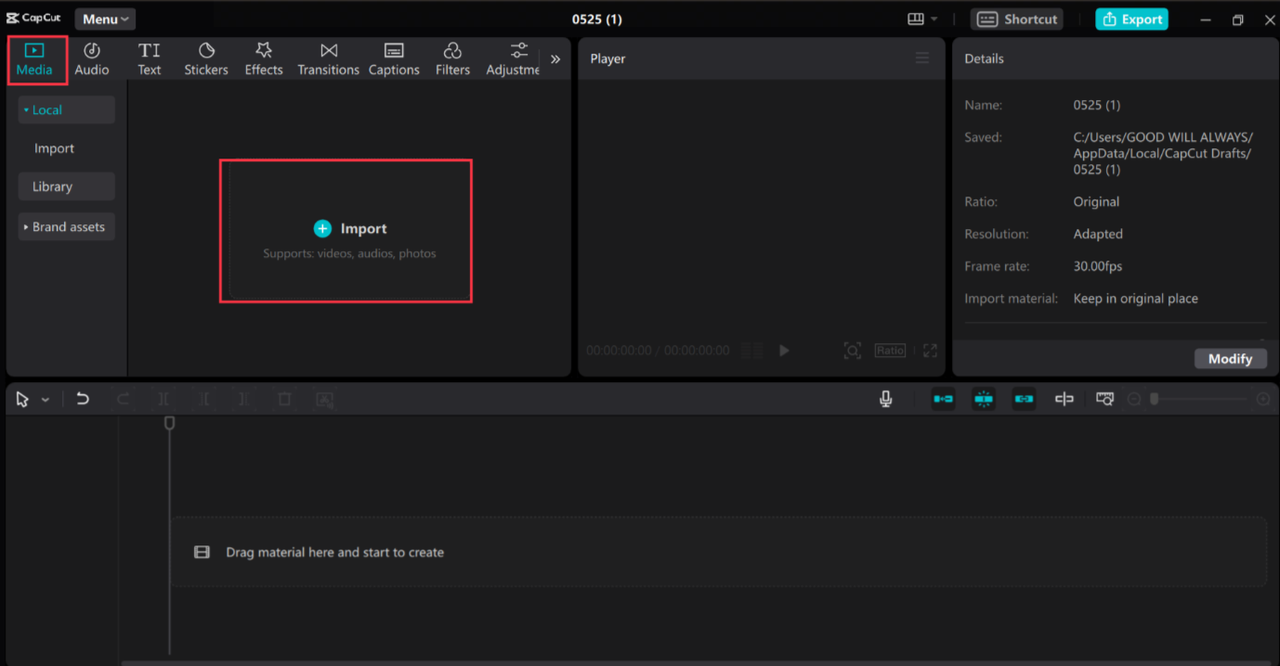Open the Media tab
The width and height of the screenshot is (1280, 666).
tap(34, 60)
